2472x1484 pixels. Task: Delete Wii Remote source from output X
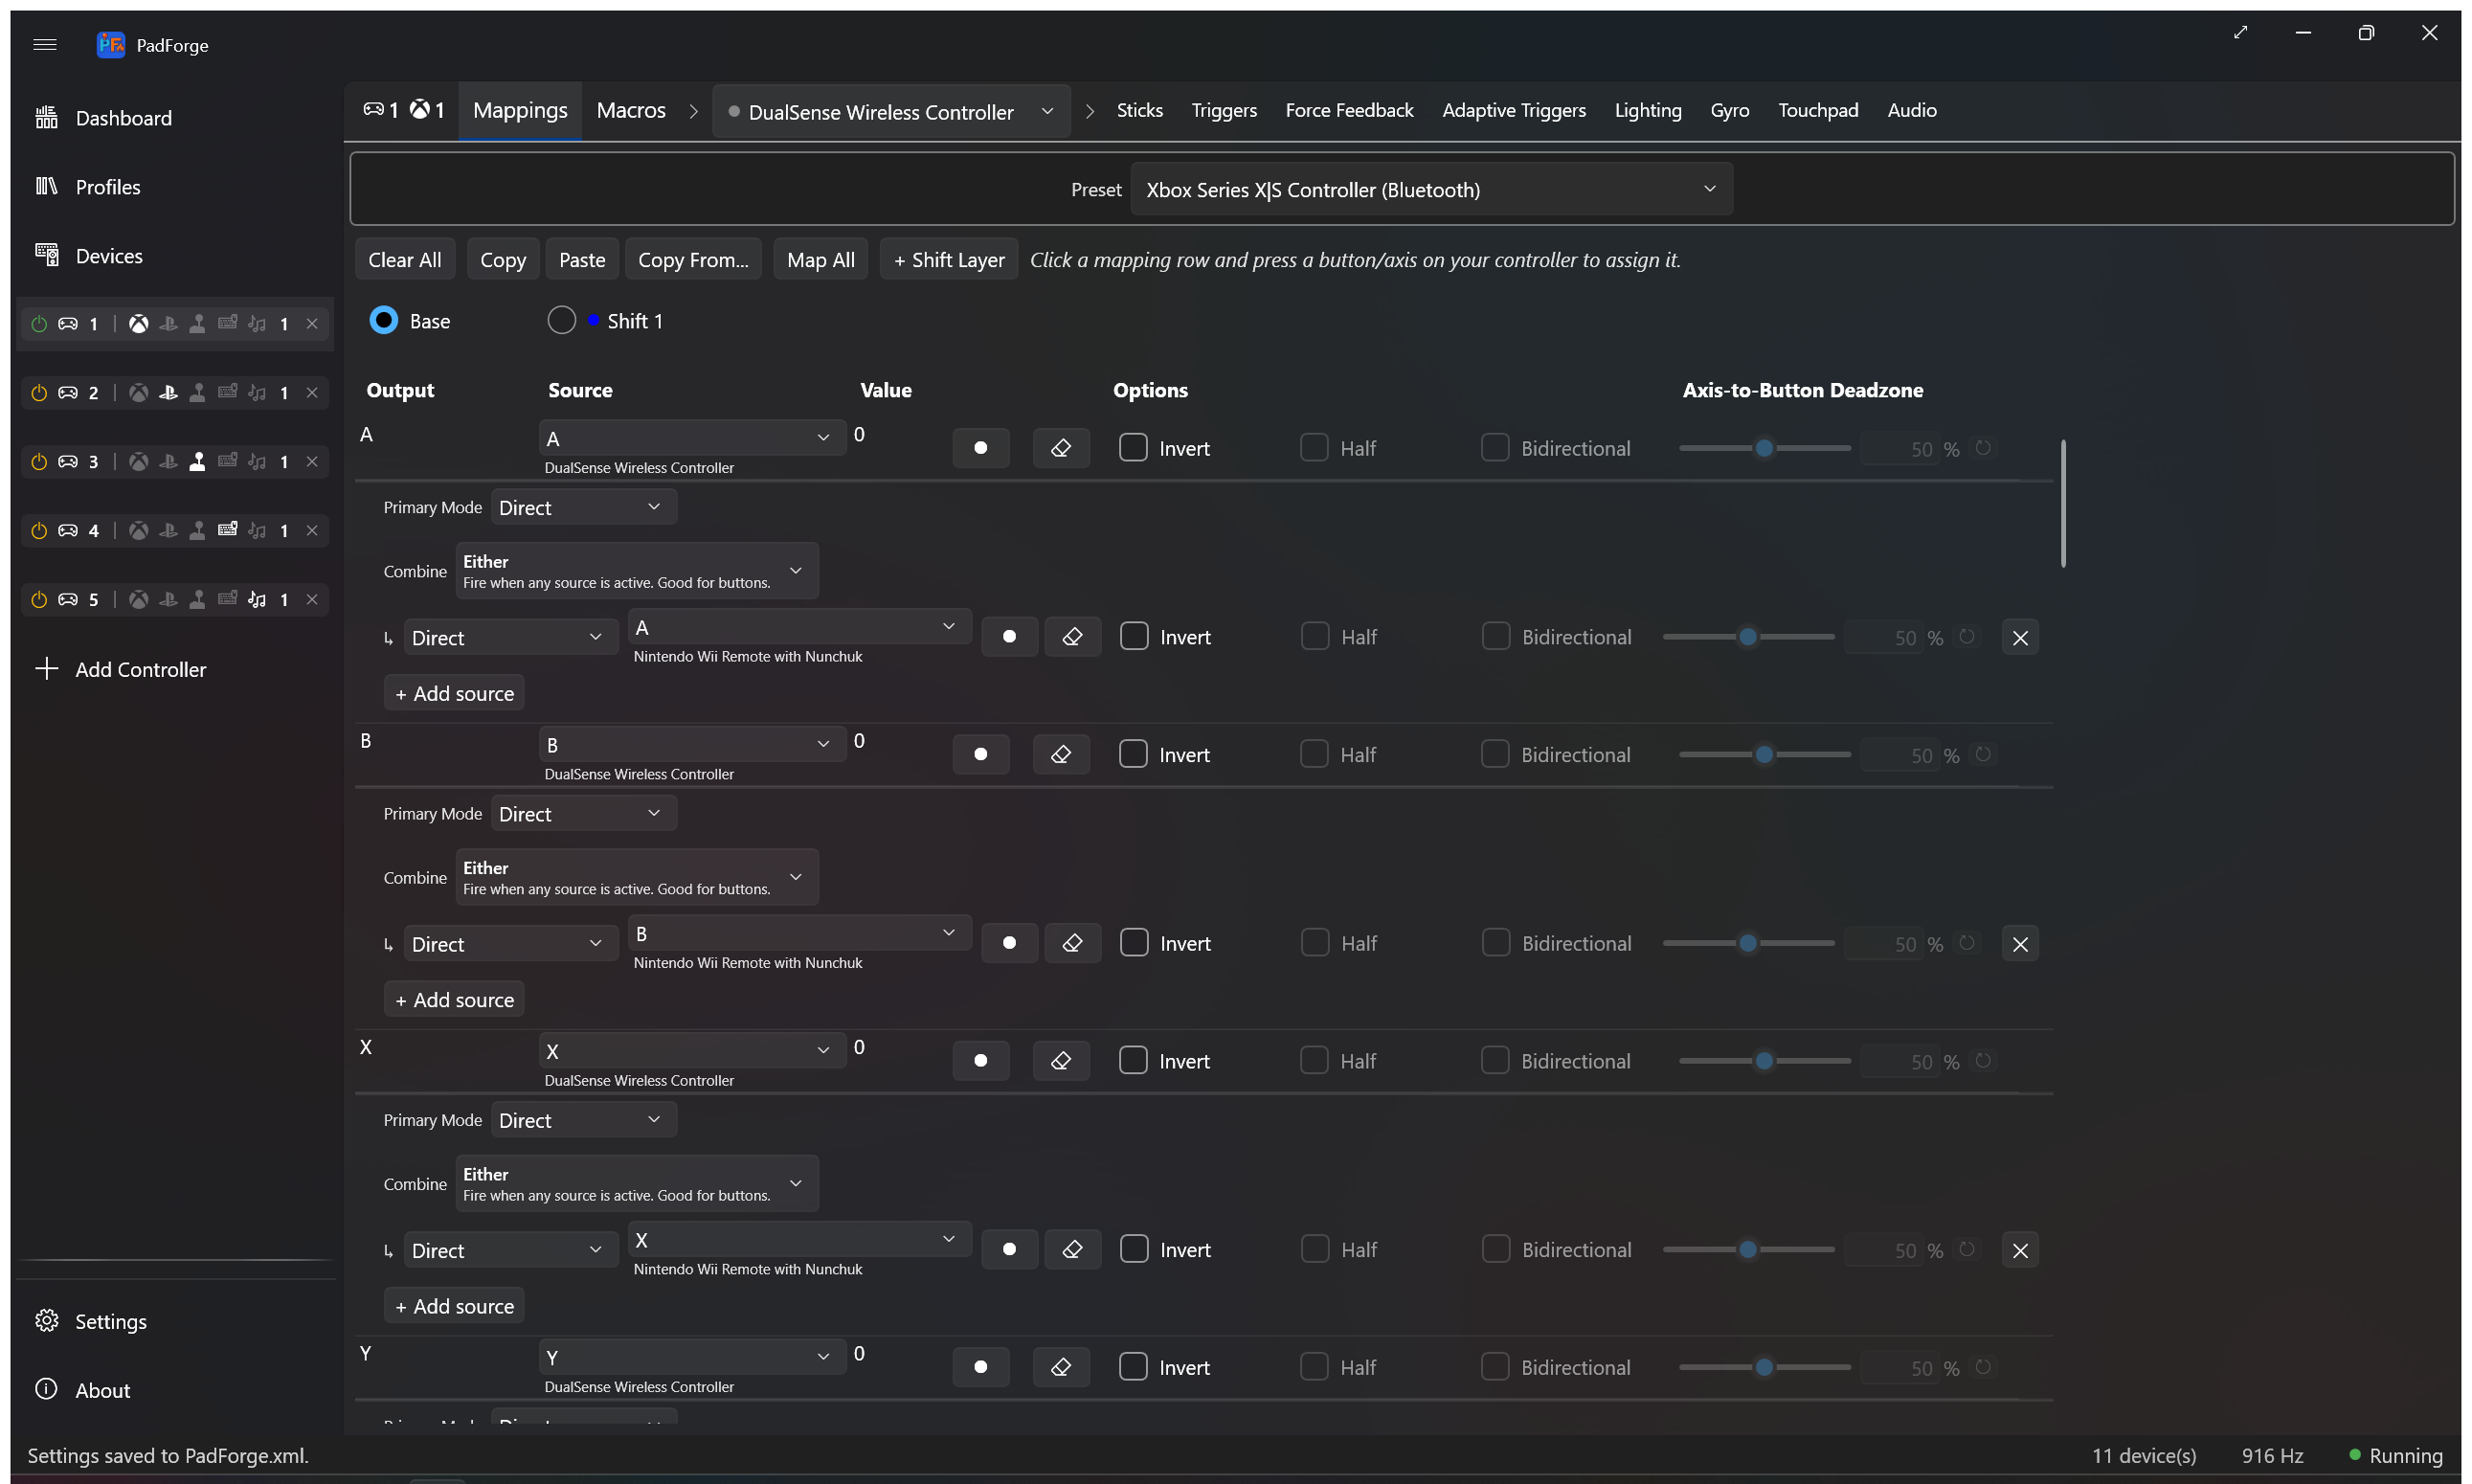(2020, 1251)
